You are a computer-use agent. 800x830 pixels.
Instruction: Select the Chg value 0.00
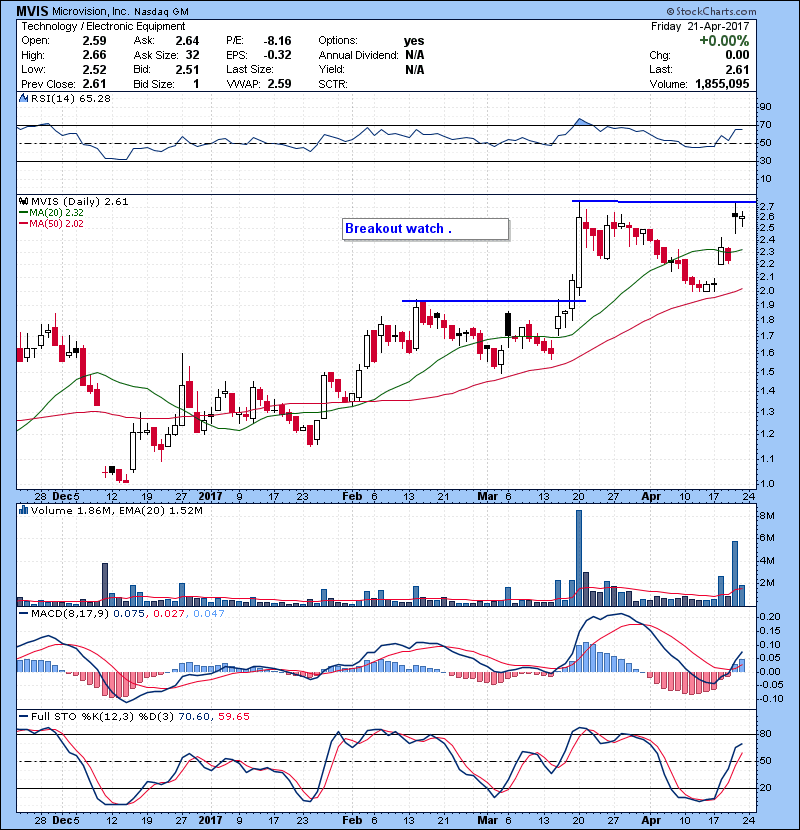pos(738,55)
